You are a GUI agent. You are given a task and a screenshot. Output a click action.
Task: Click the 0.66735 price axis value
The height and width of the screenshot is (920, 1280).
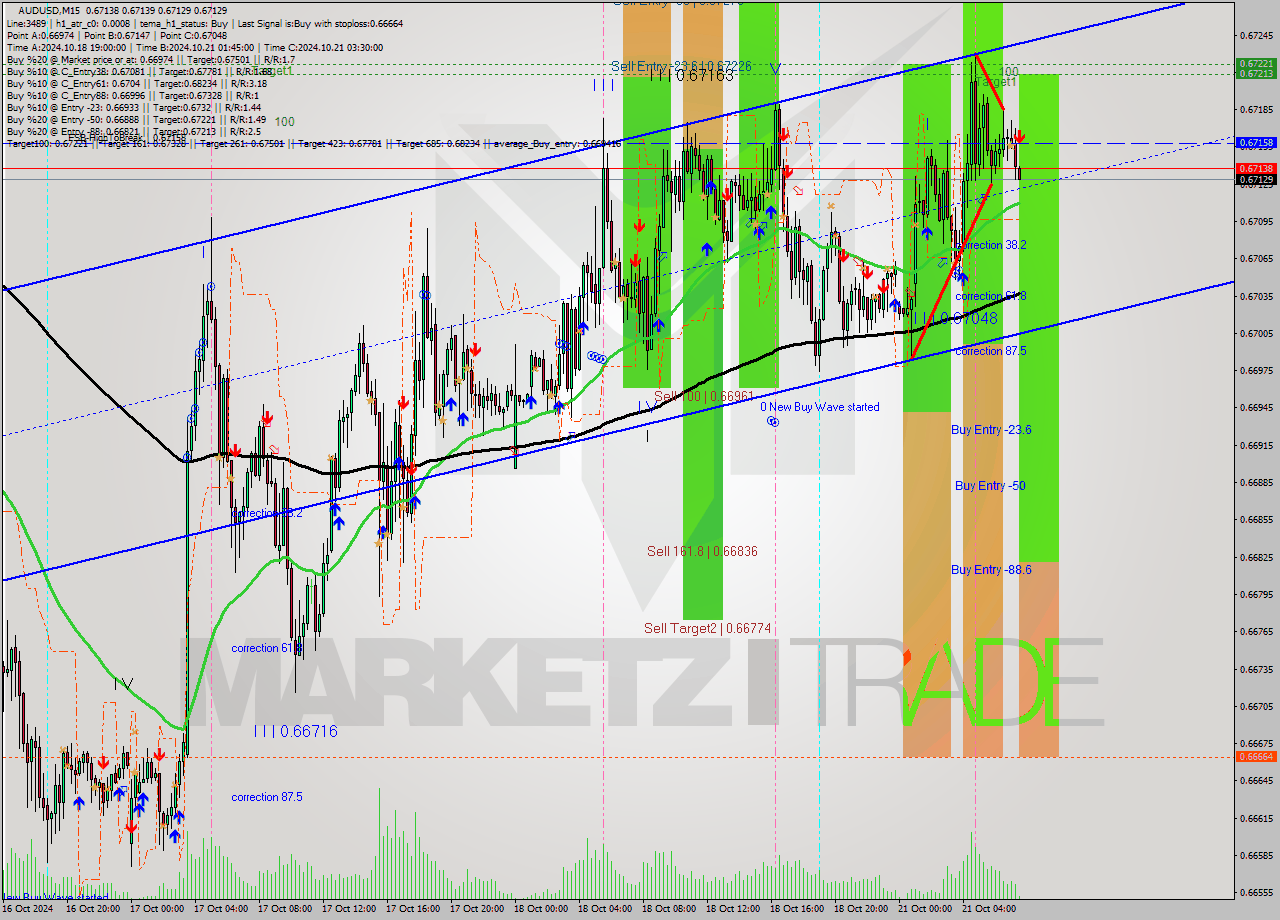(x=1255, y=669)
